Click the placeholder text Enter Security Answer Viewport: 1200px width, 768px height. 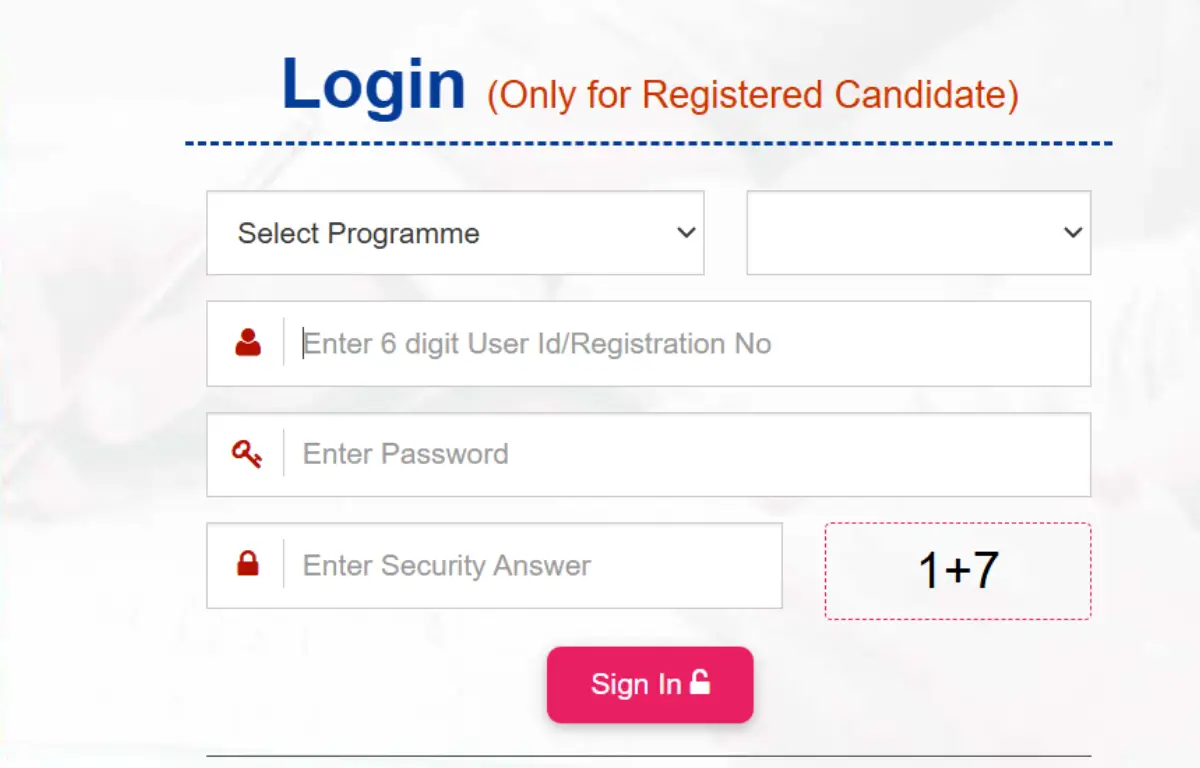point(447,566)
